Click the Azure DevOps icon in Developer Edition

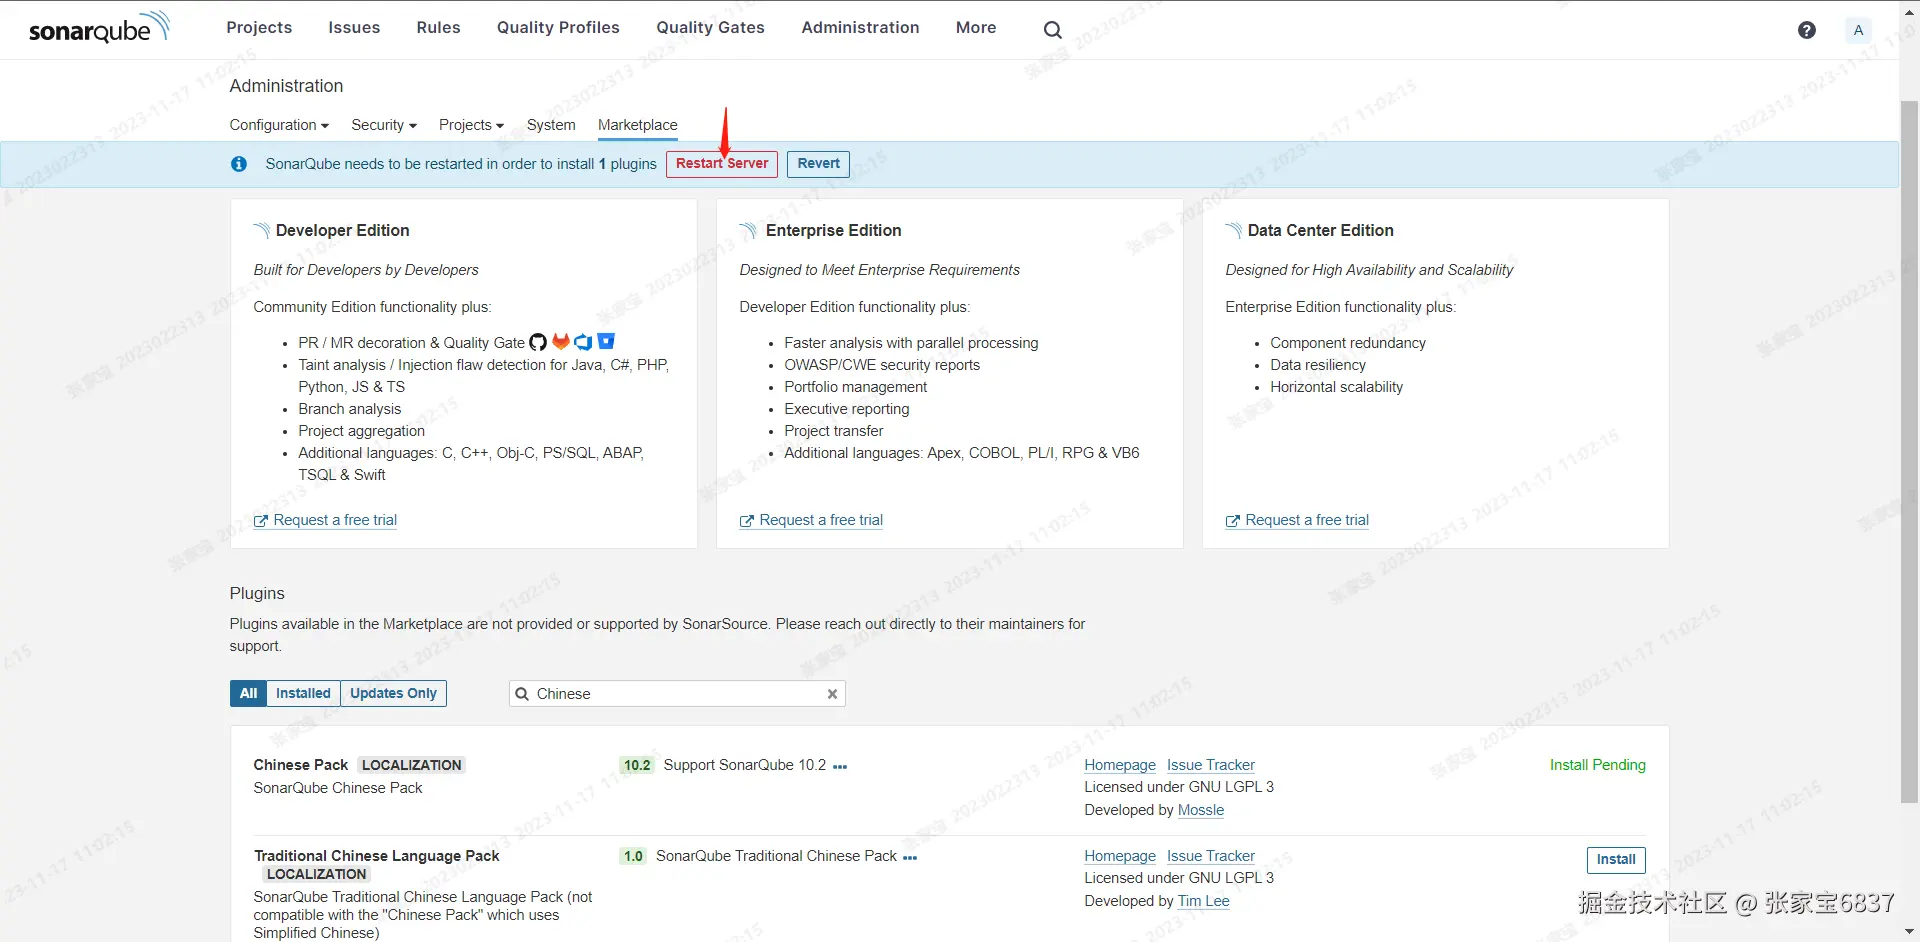(x=584, y=342)
